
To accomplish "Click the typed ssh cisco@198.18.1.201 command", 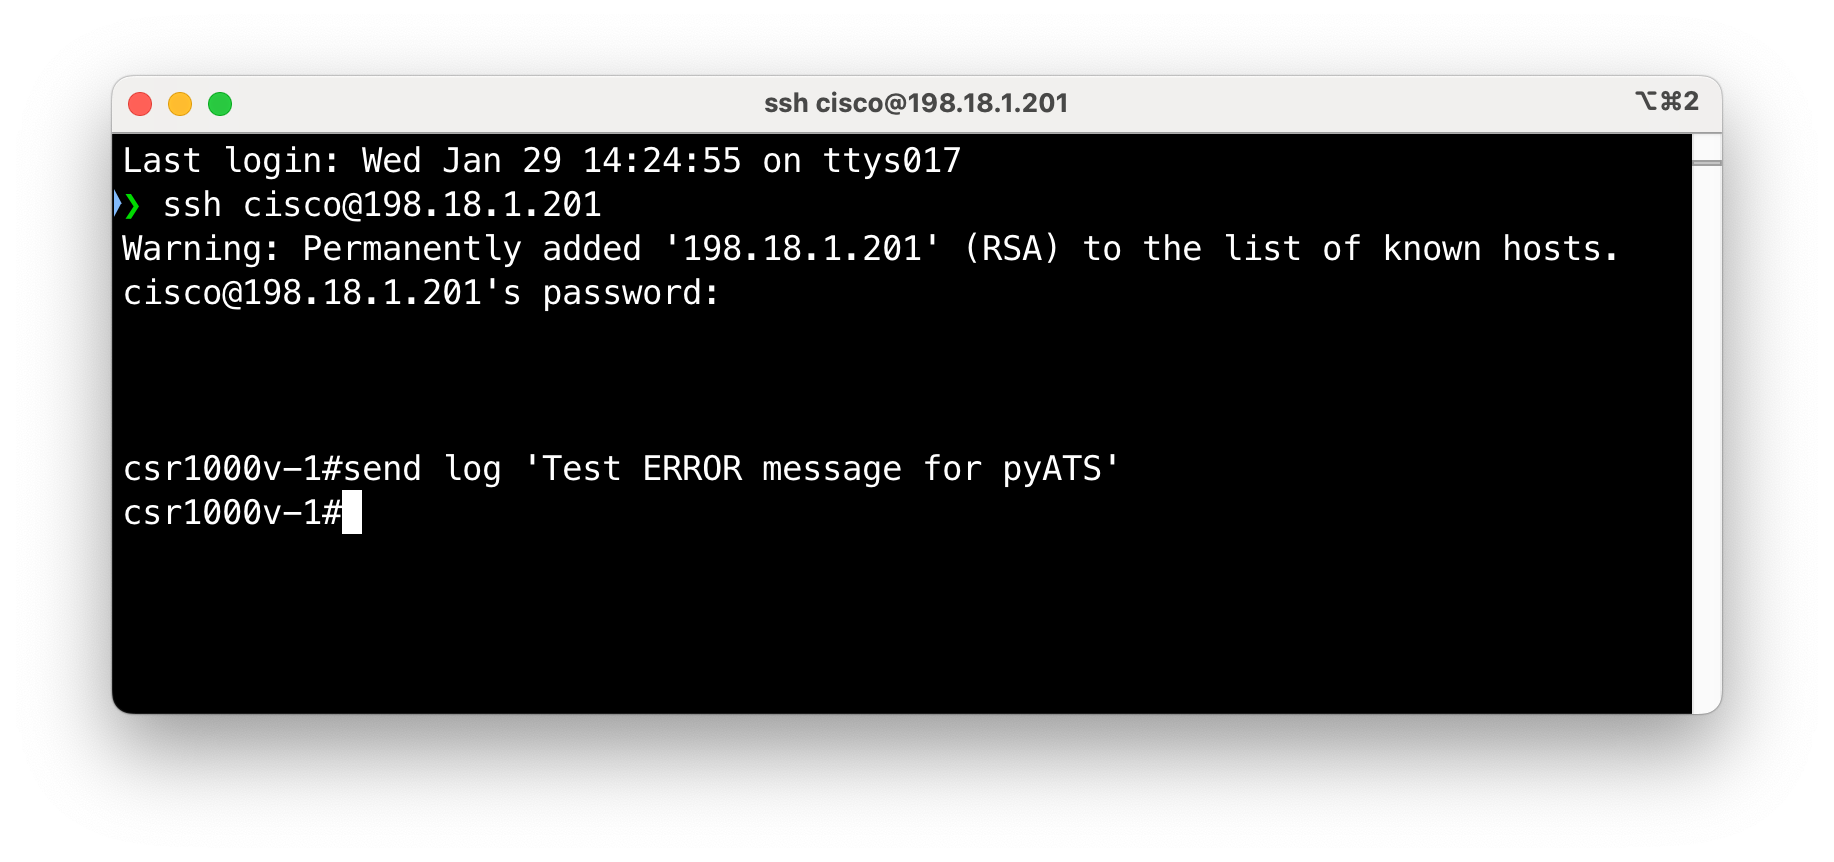I will [x=382, y=205].
